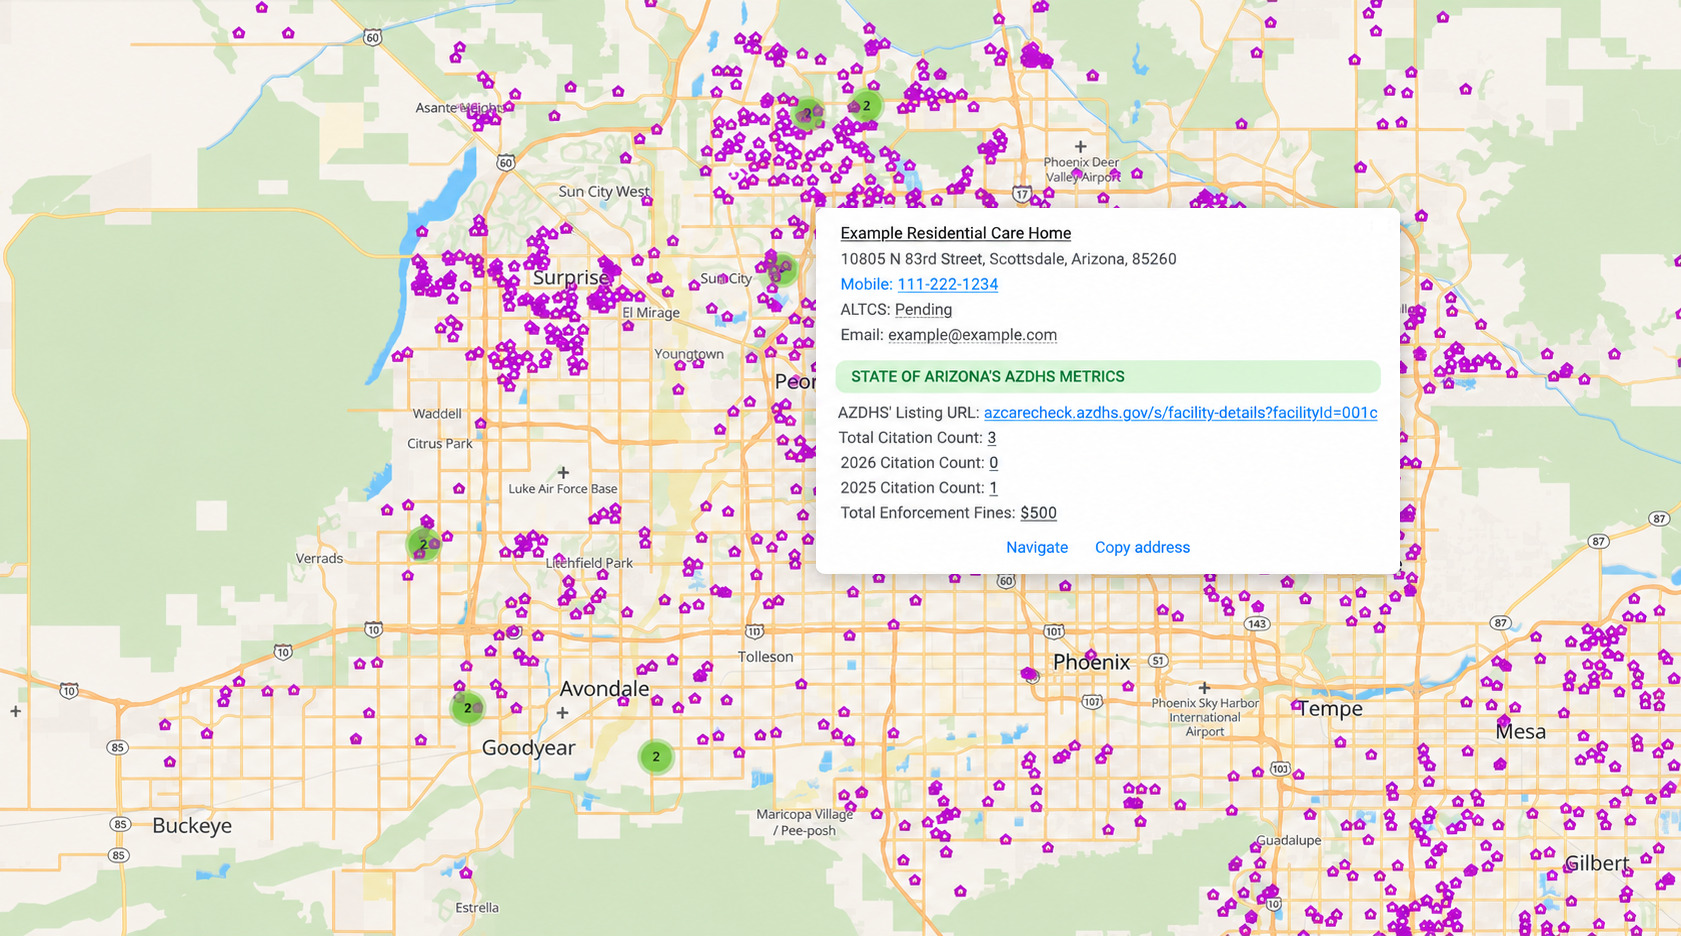Screen dimensions: 1681x936
Task: Select the airport cross icon at Phoenix Deer Valley Airport
Action: (x=1080, y=146)
